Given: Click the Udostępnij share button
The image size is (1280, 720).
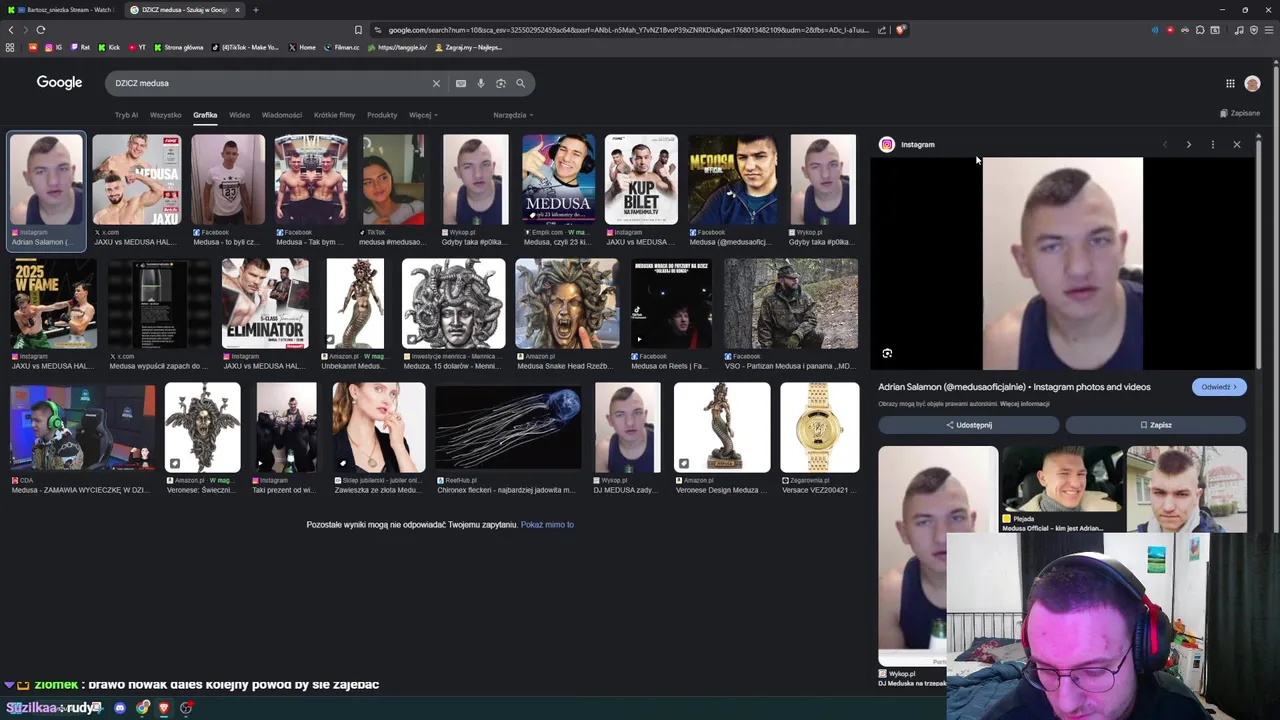Looking at the screenshot, I should (x=969, y=425).
